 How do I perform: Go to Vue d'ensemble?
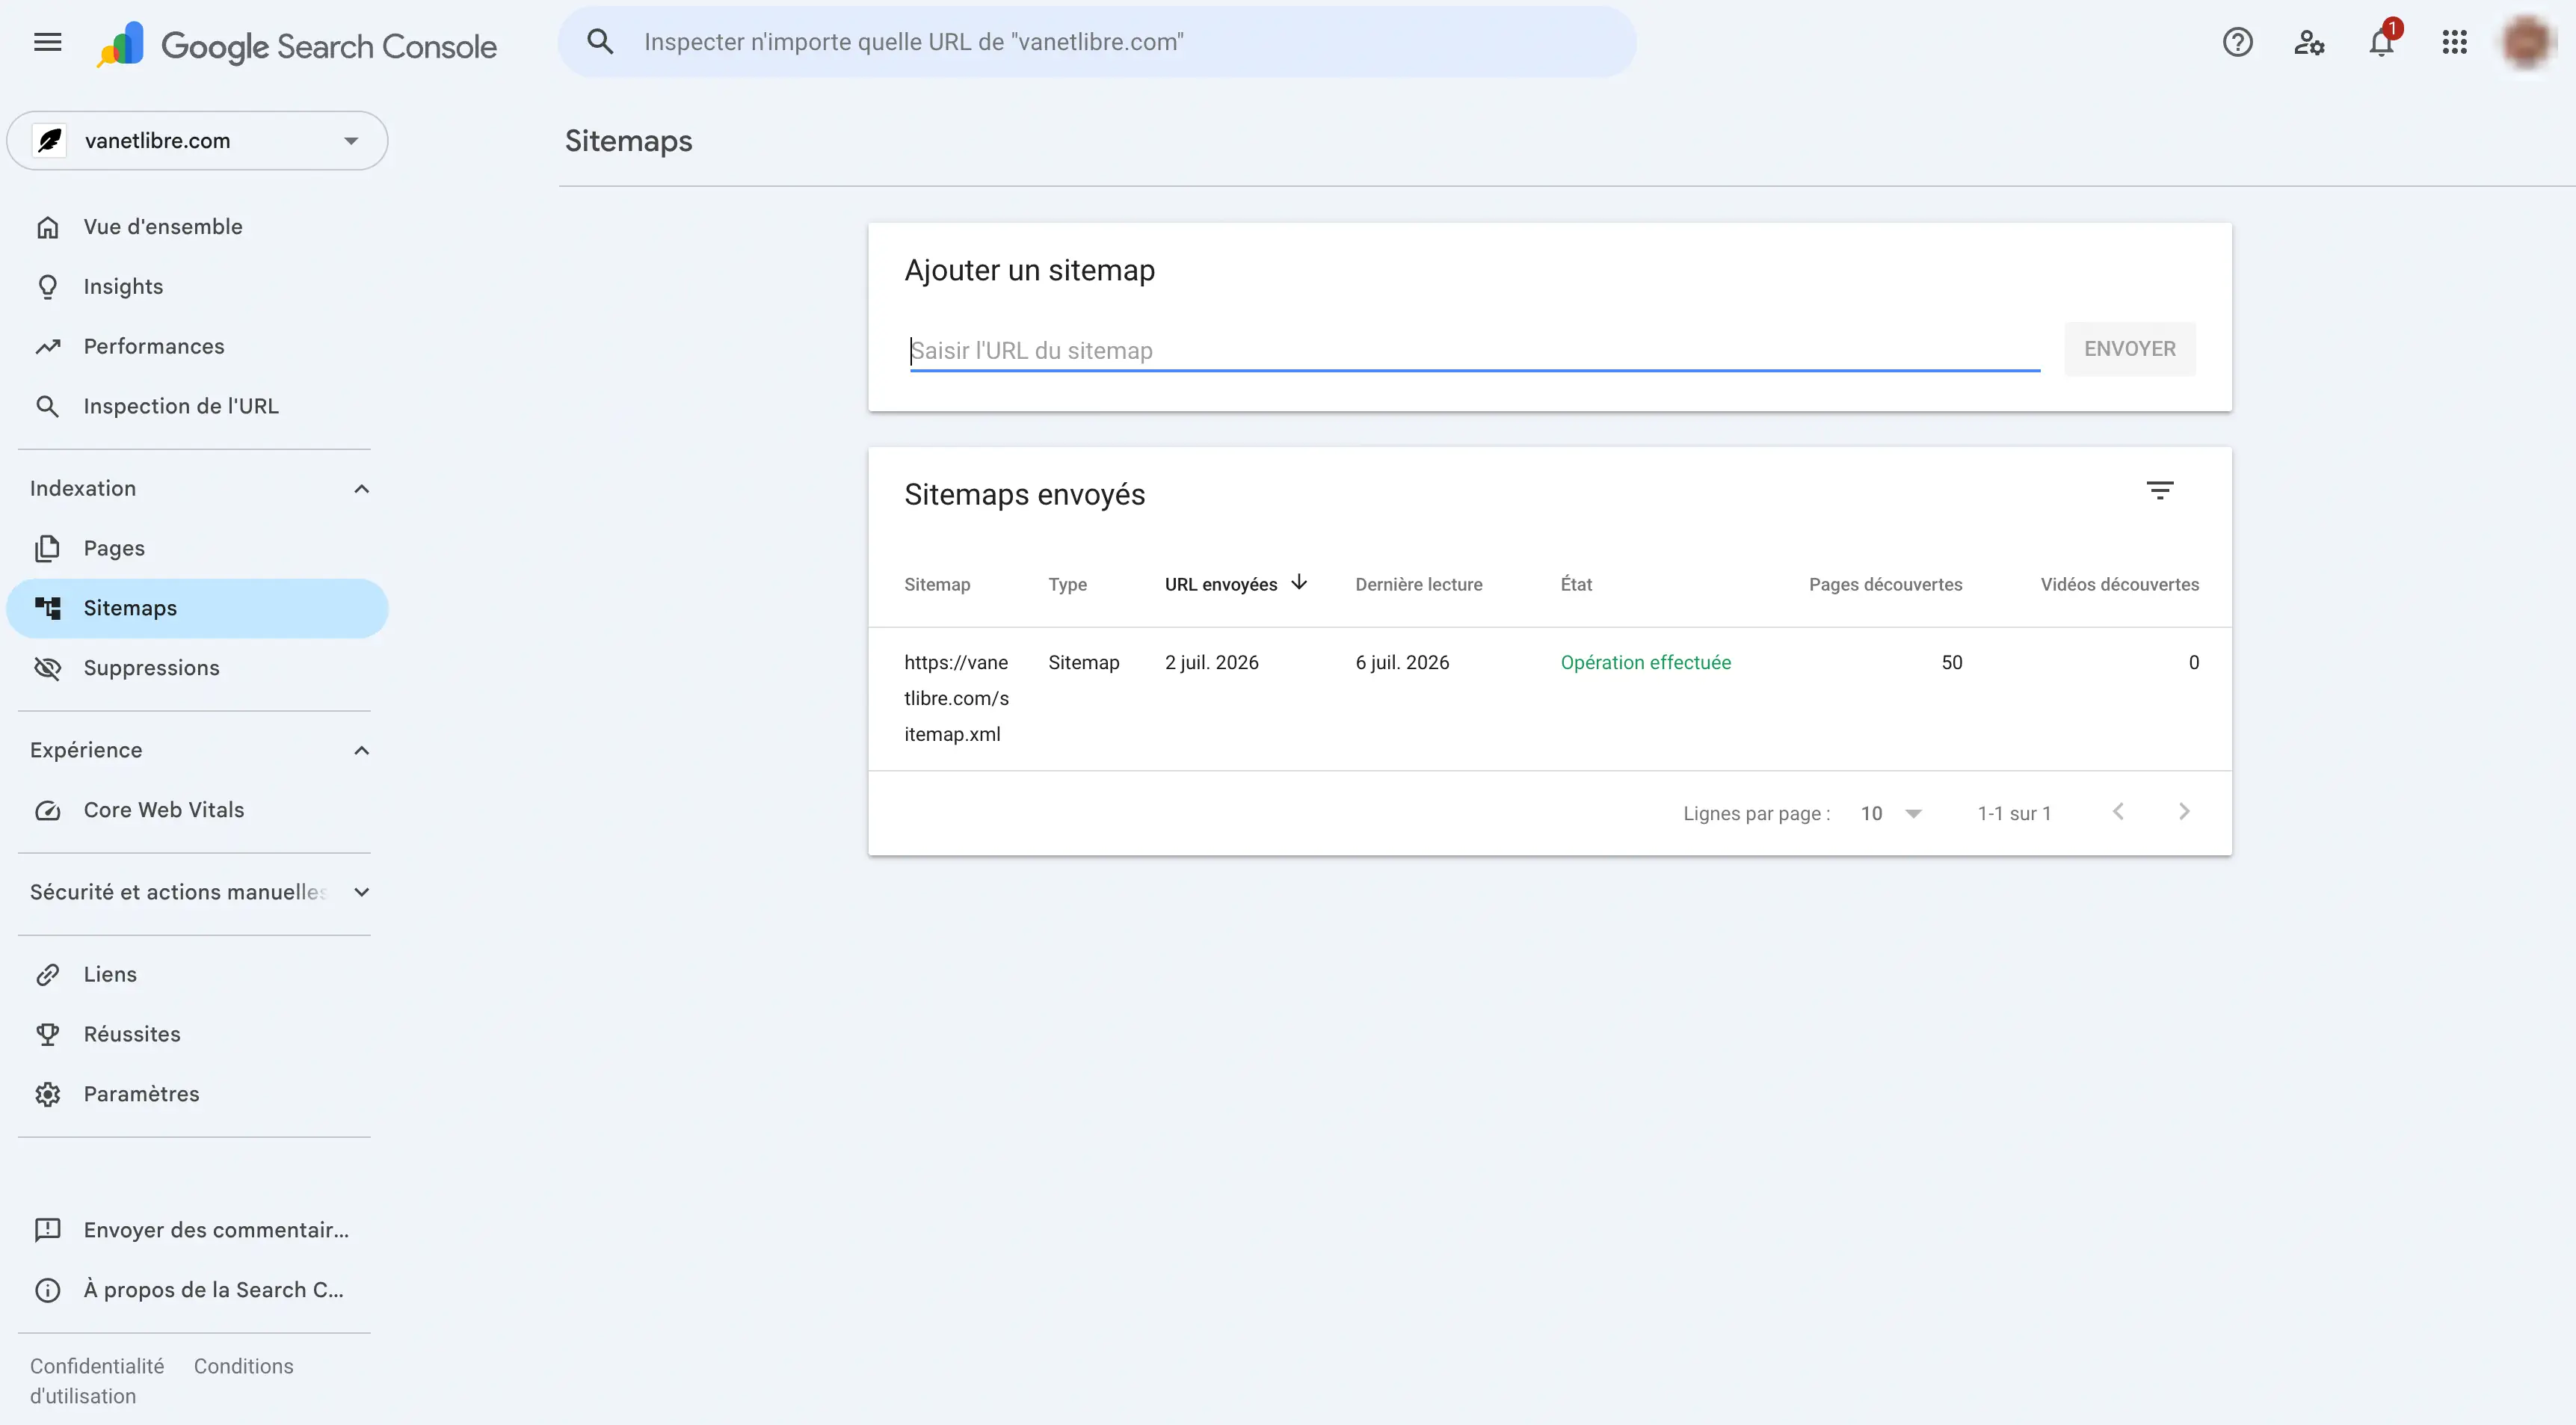[x=197, y=227]
